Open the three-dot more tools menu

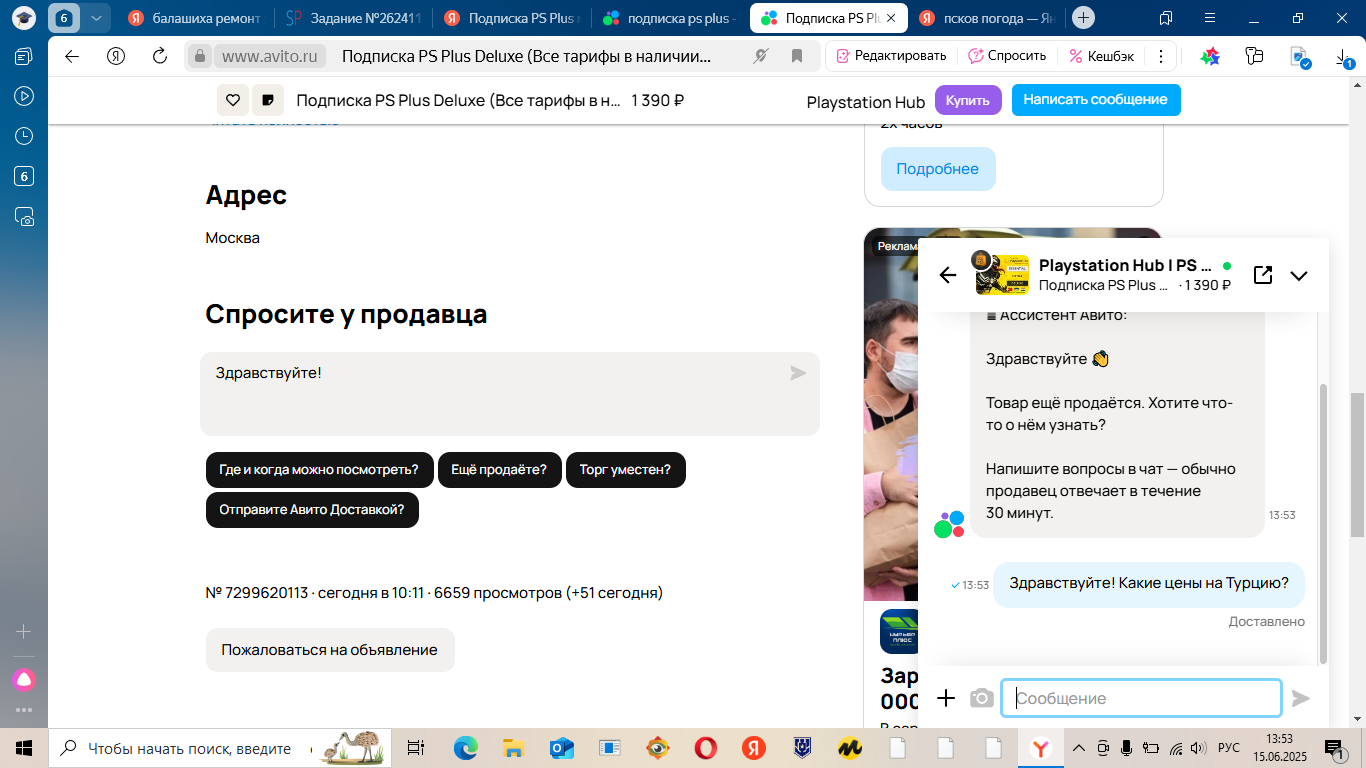coord(1161,56)
